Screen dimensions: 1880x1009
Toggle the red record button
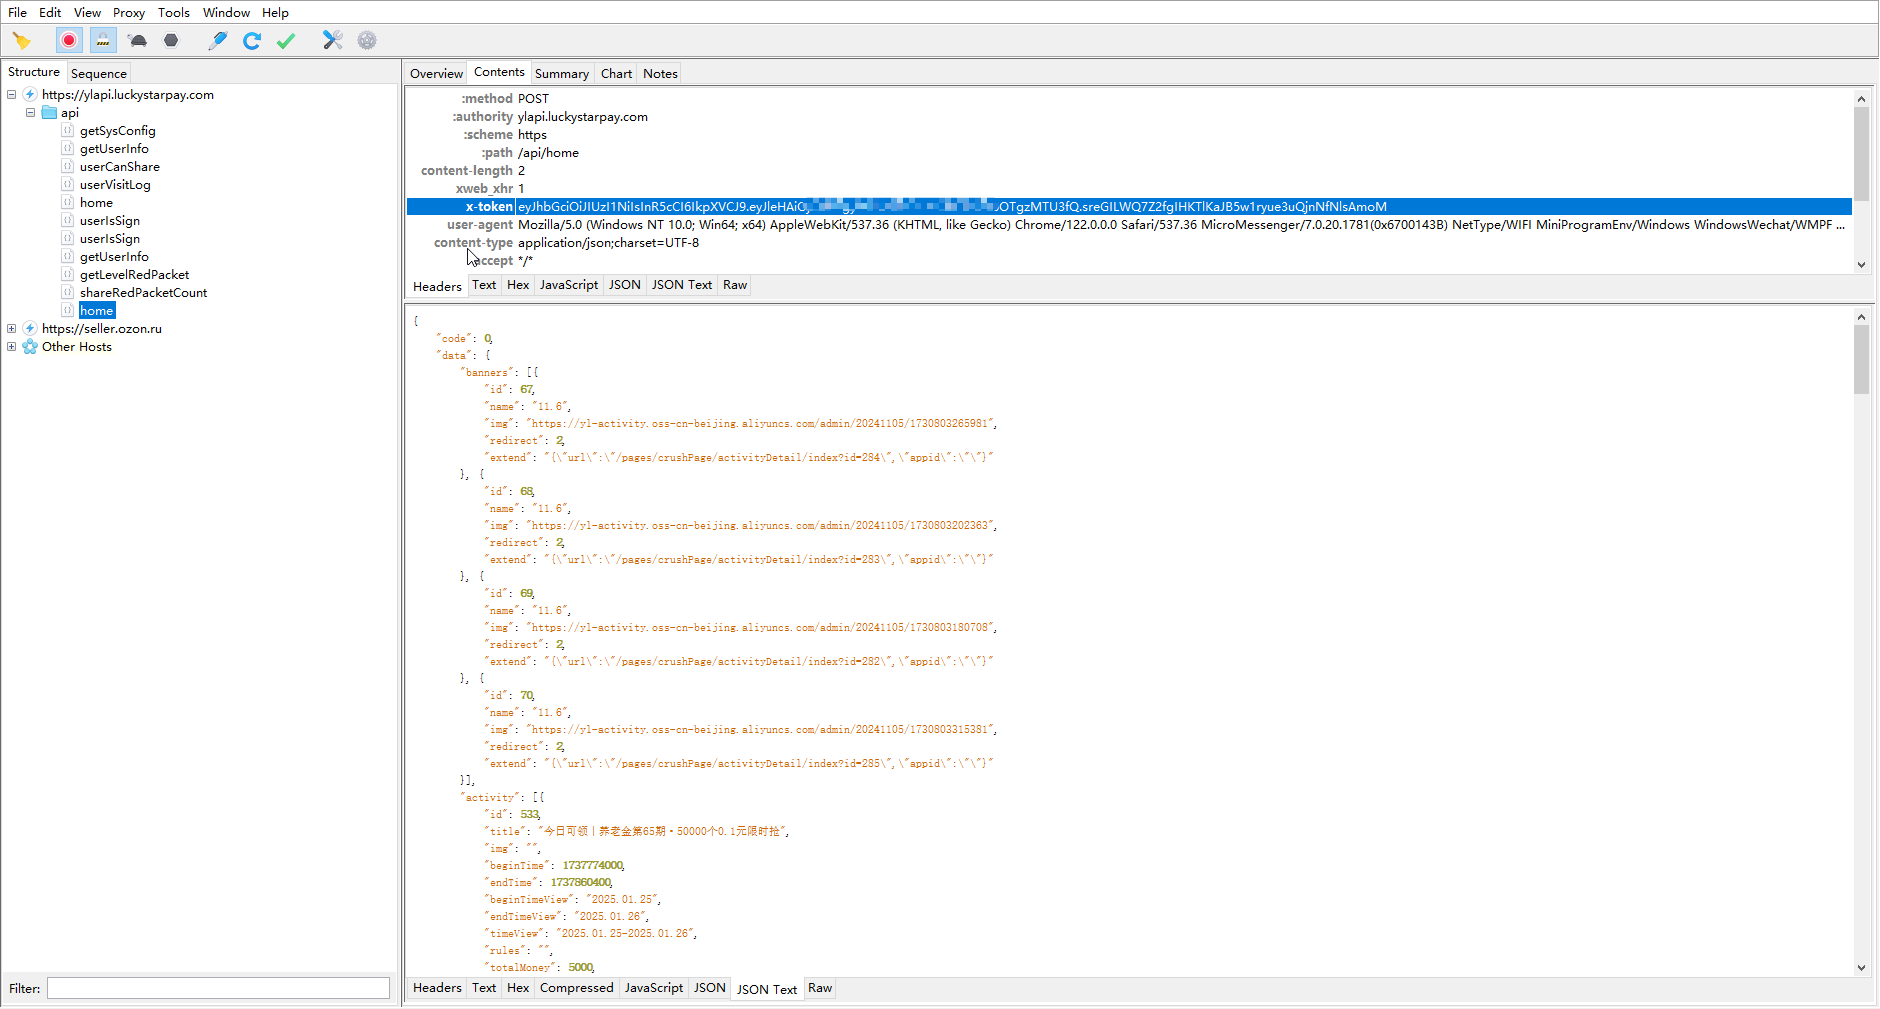point(69,41)
